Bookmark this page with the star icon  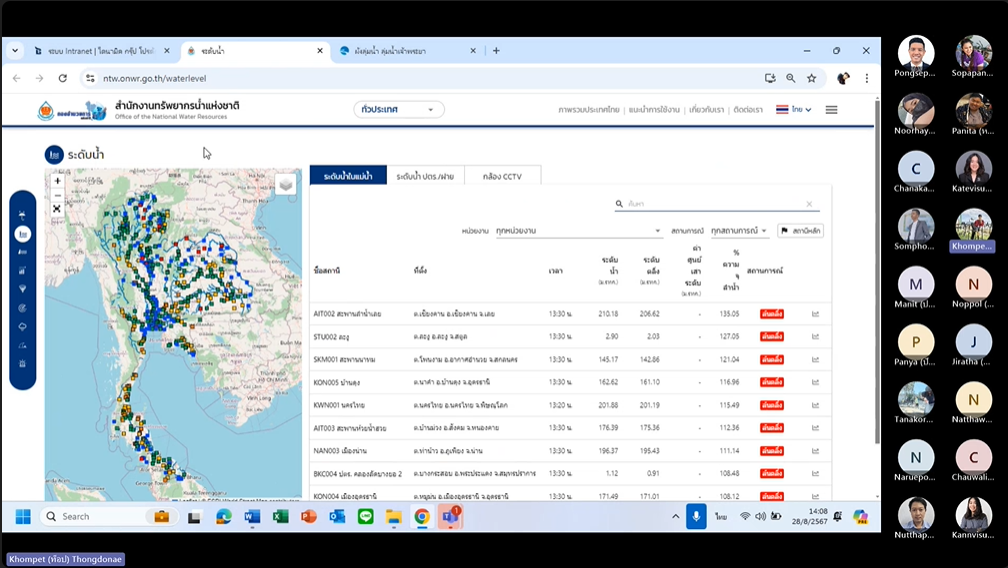click(812, 78)
